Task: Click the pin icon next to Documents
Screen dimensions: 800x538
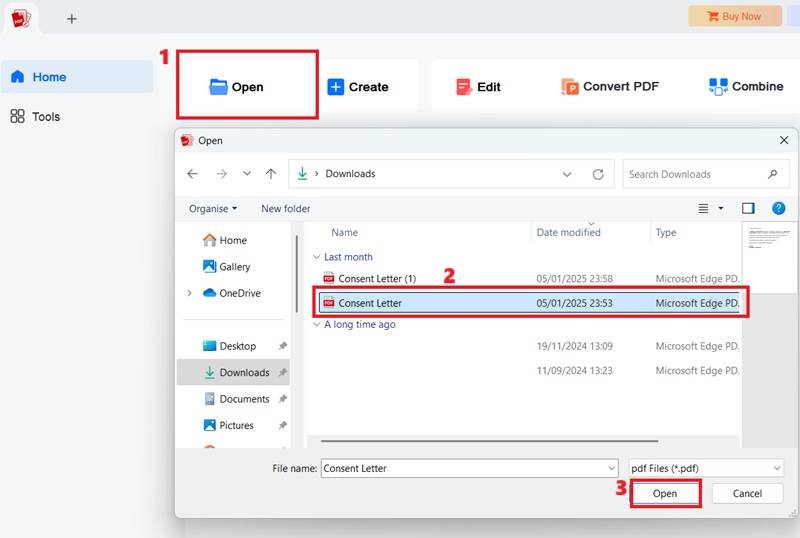Action: coord(283,399)
